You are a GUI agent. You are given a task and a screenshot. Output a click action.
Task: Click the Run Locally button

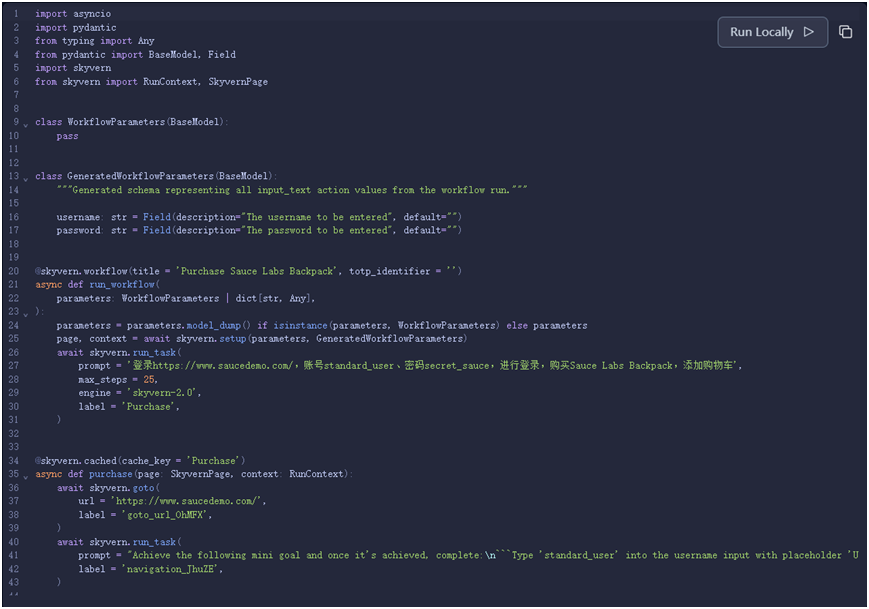click(772, 32)
